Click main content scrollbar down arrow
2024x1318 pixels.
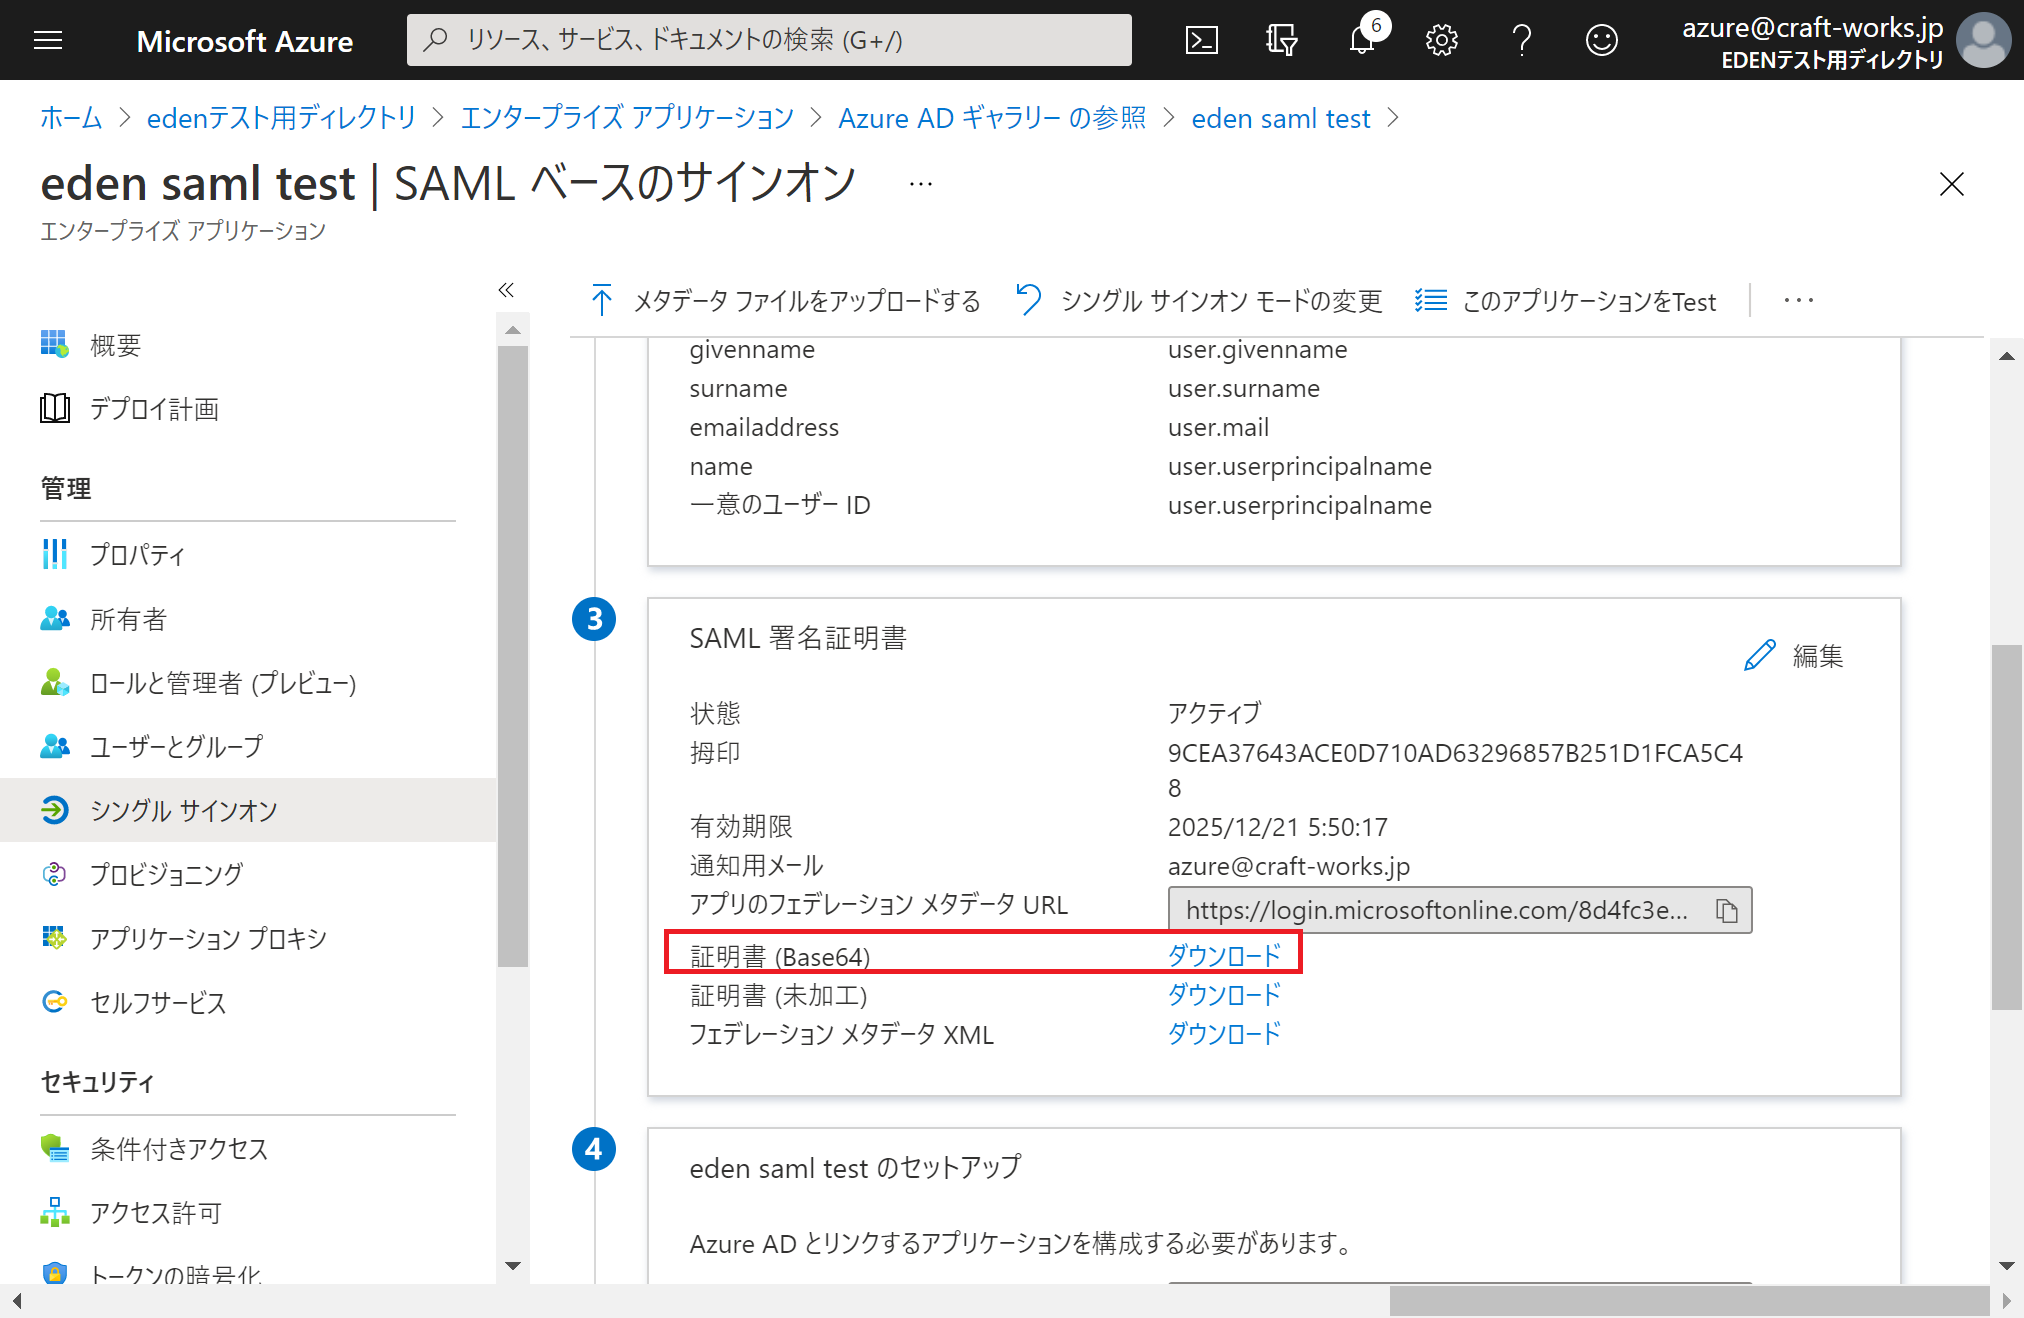[x=2007, y=1266]
